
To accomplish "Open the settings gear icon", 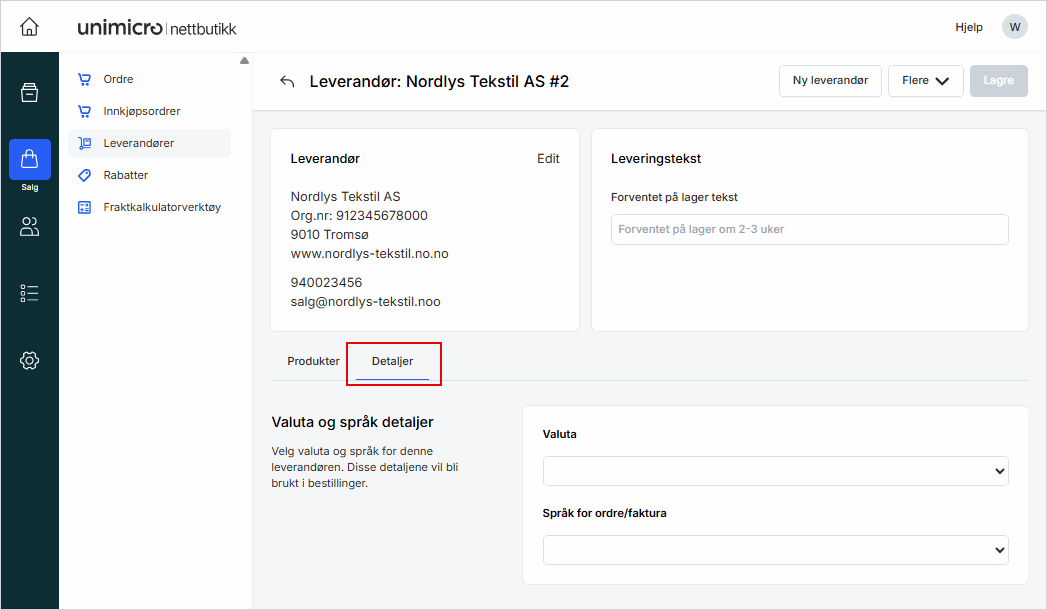I will click(x=29, y=360).
